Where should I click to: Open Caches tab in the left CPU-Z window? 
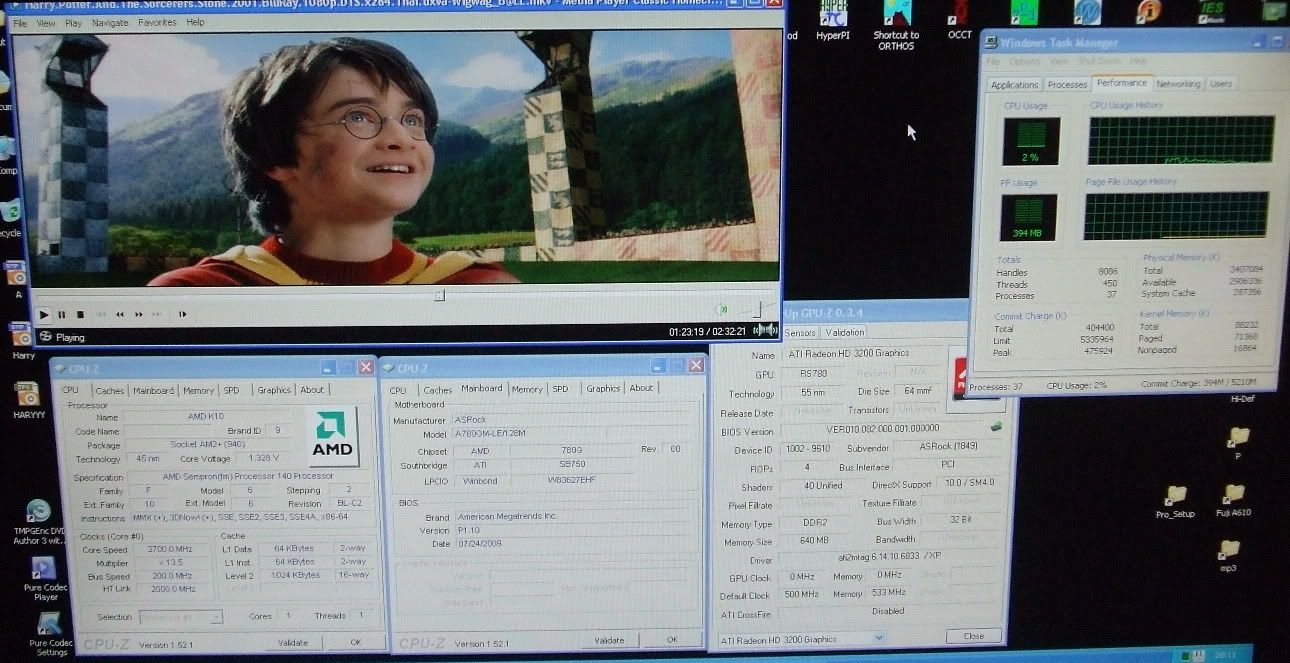[110, 390]
